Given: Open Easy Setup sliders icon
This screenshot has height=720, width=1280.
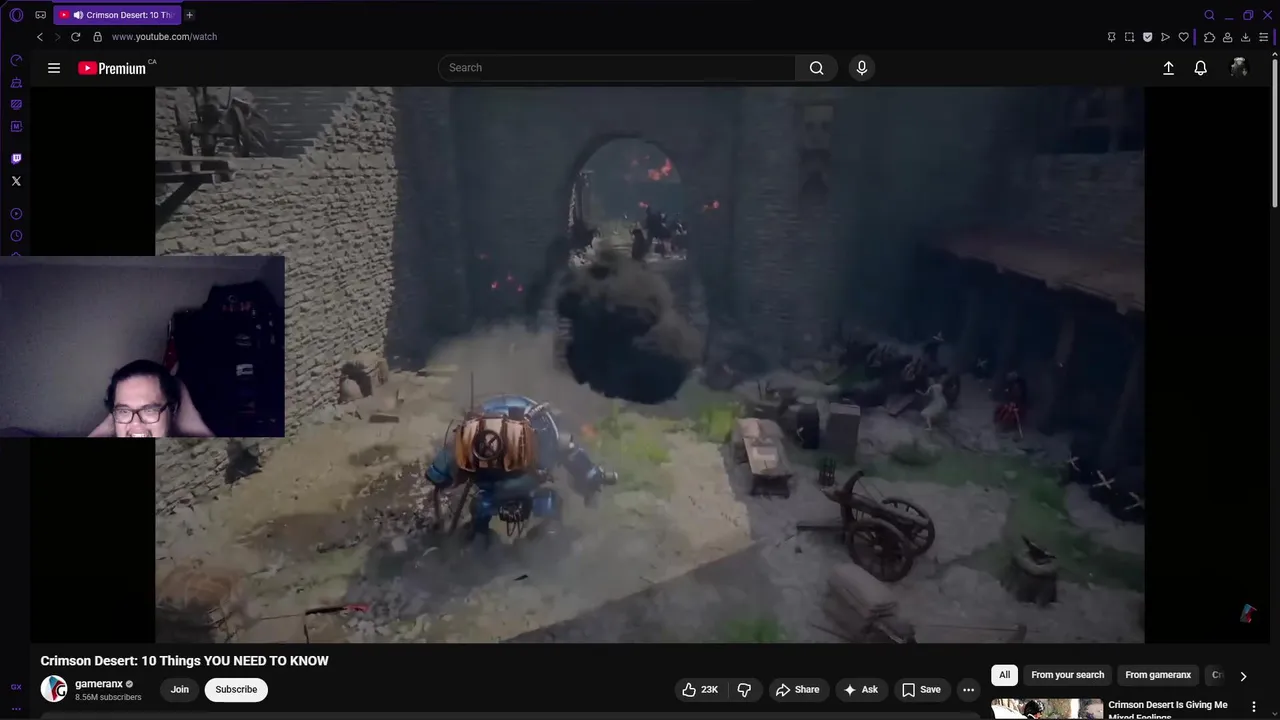Looking at the screenshot, I should tap(1263, 37).
